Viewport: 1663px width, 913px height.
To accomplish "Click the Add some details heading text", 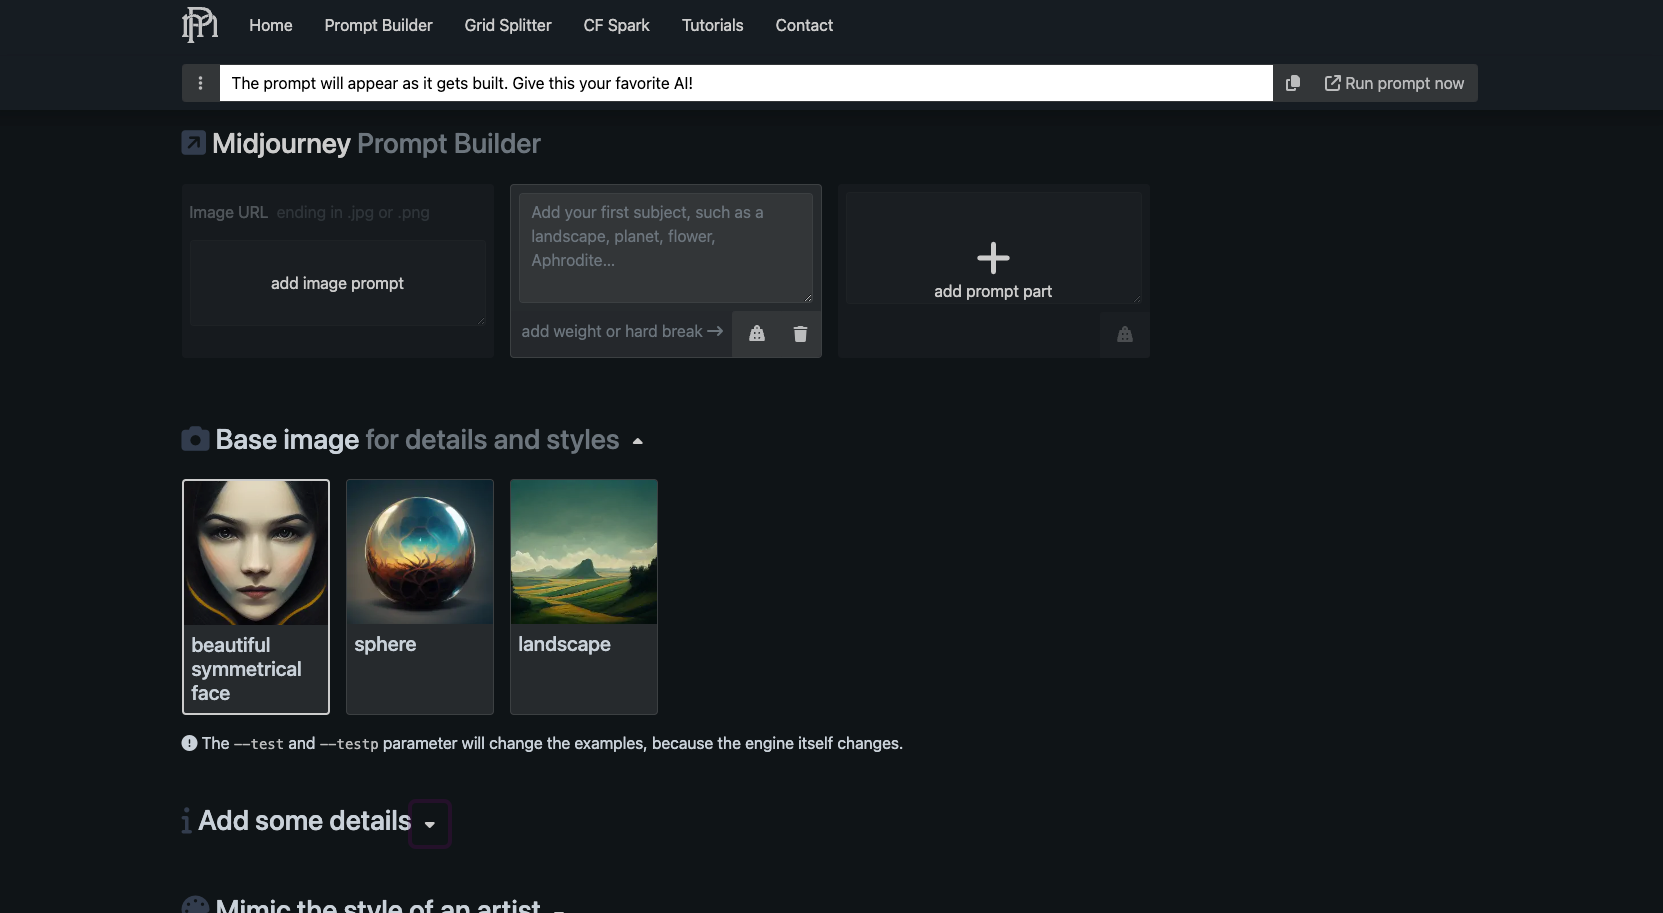I will (x=305, y=821).
